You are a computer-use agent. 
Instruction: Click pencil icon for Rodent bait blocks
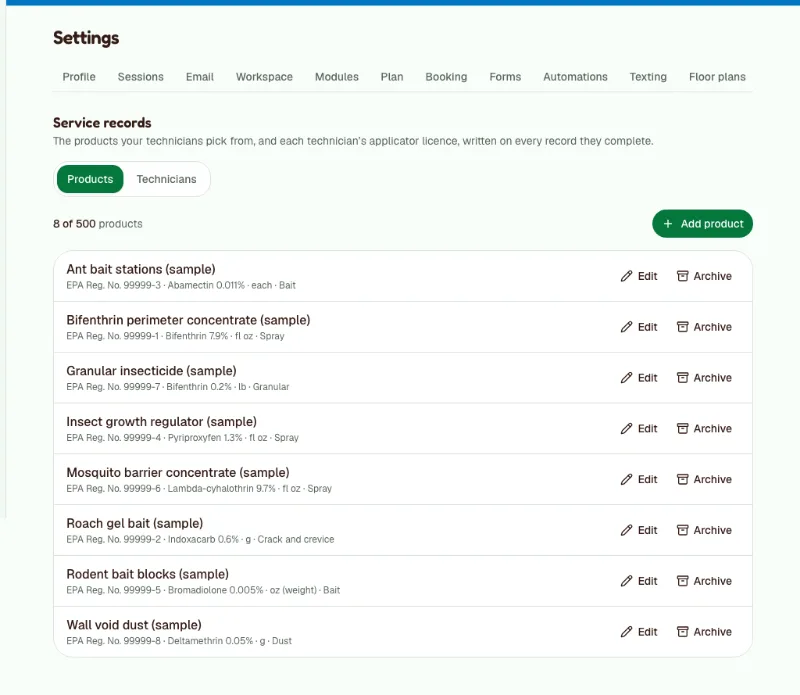(627, 581)
